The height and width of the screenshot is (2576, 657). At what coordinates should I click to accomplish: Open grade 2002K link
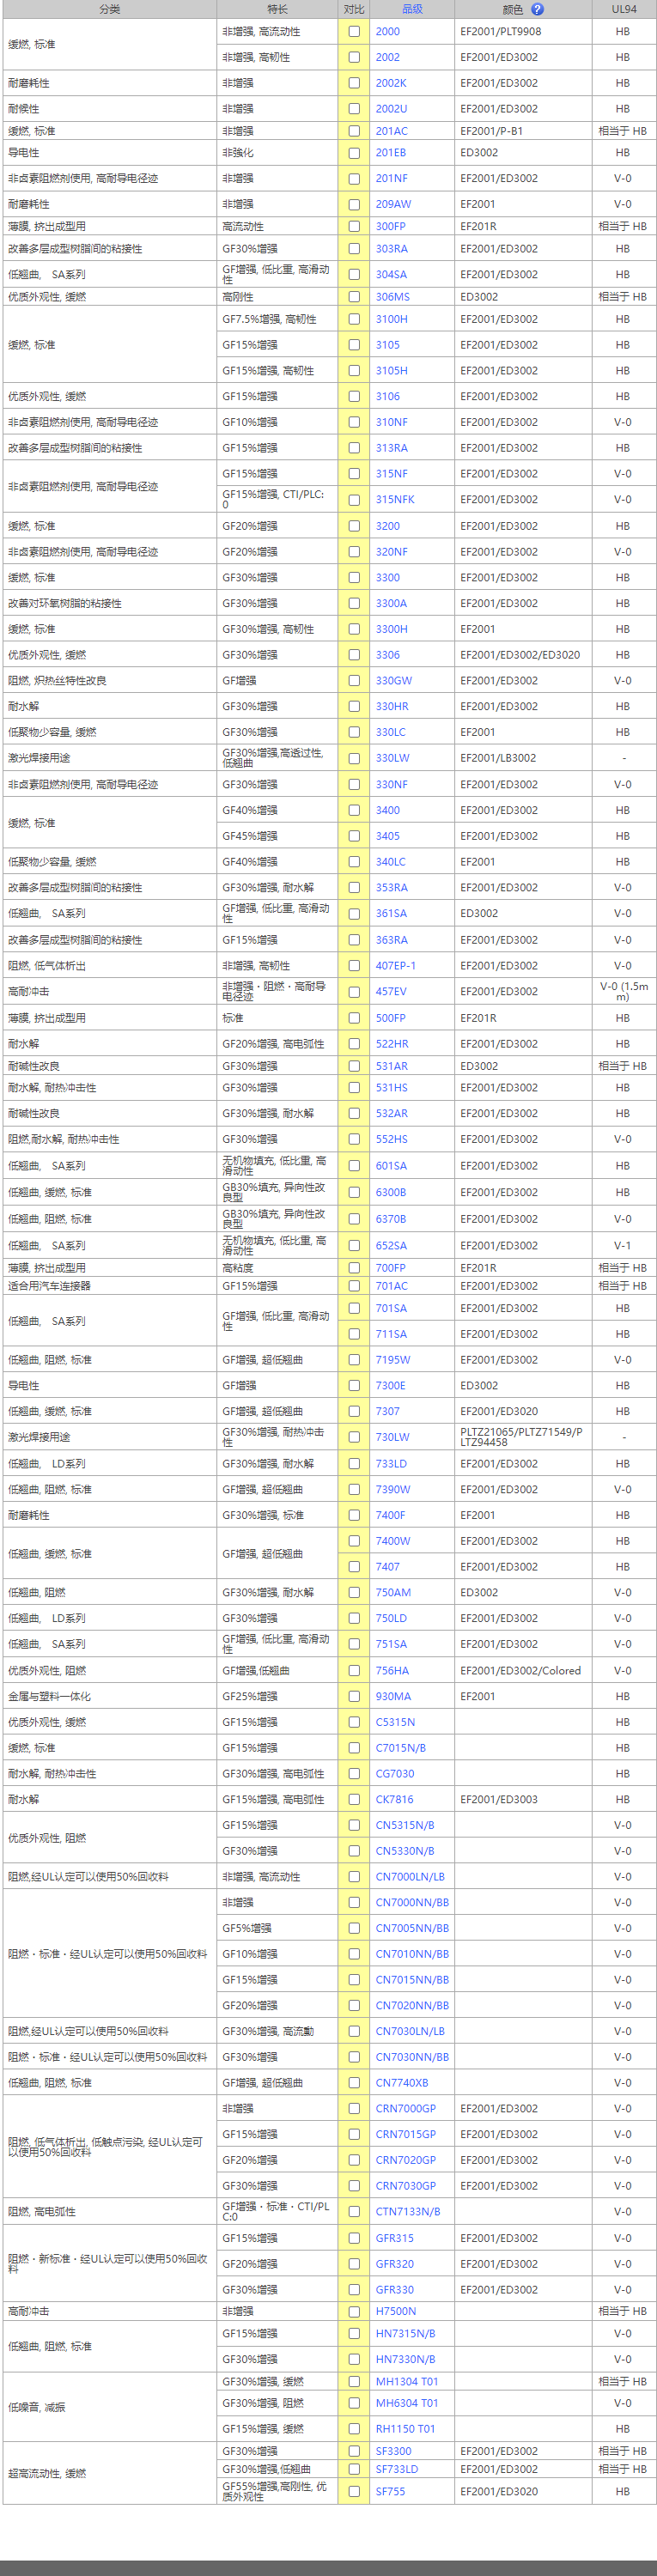[391, 83]
